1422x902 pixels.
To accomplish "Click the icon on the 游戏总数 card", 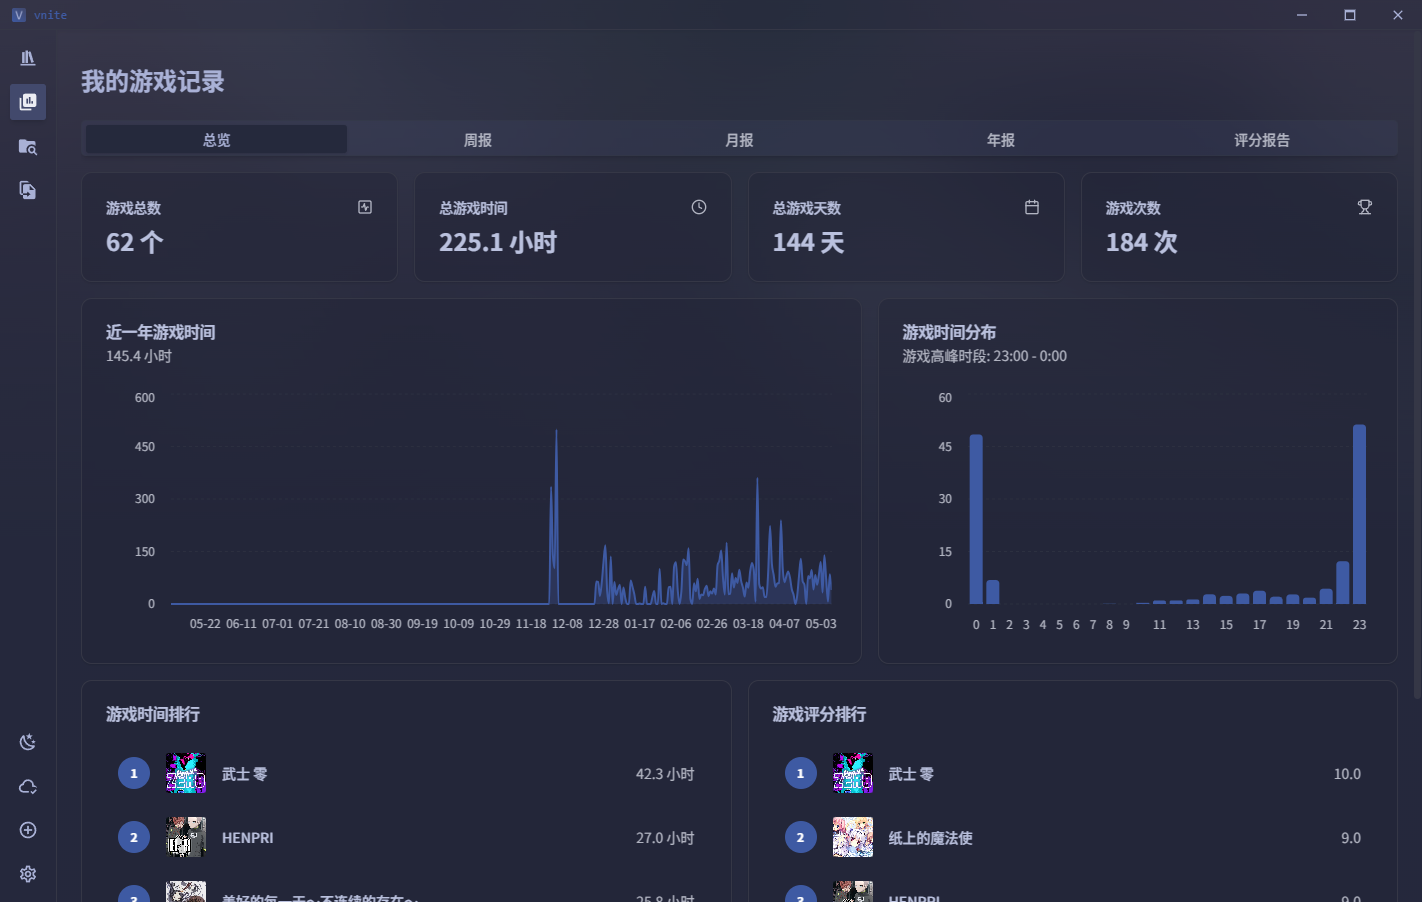I will point(365,207).
